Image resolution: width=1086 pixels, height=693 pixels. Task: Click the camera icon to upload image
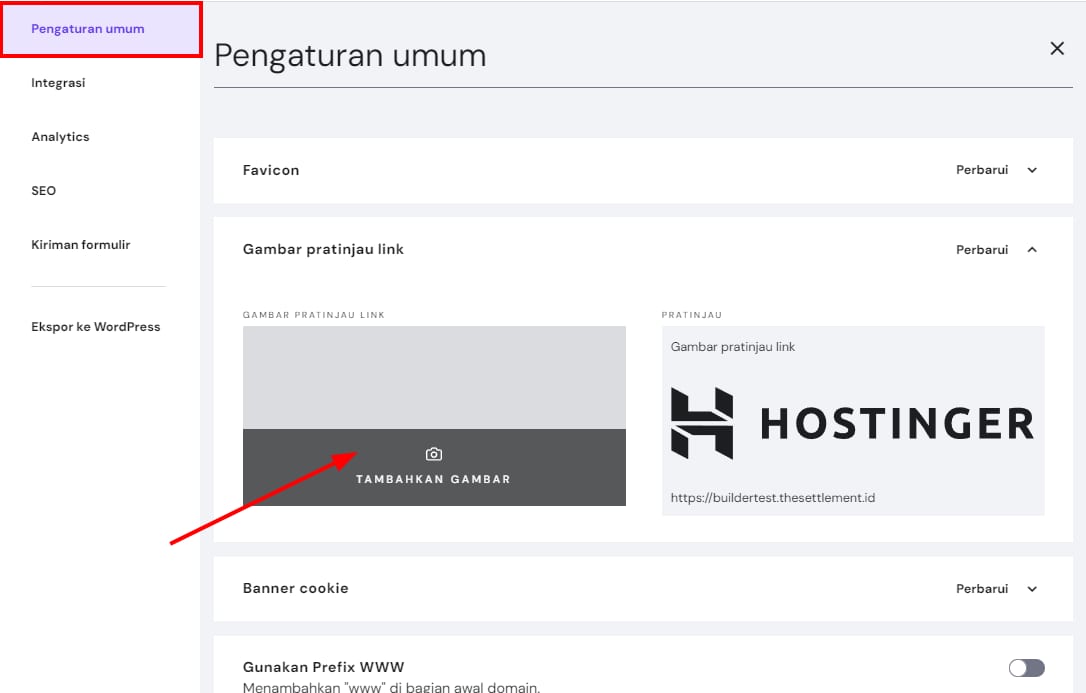pos(433,454)
